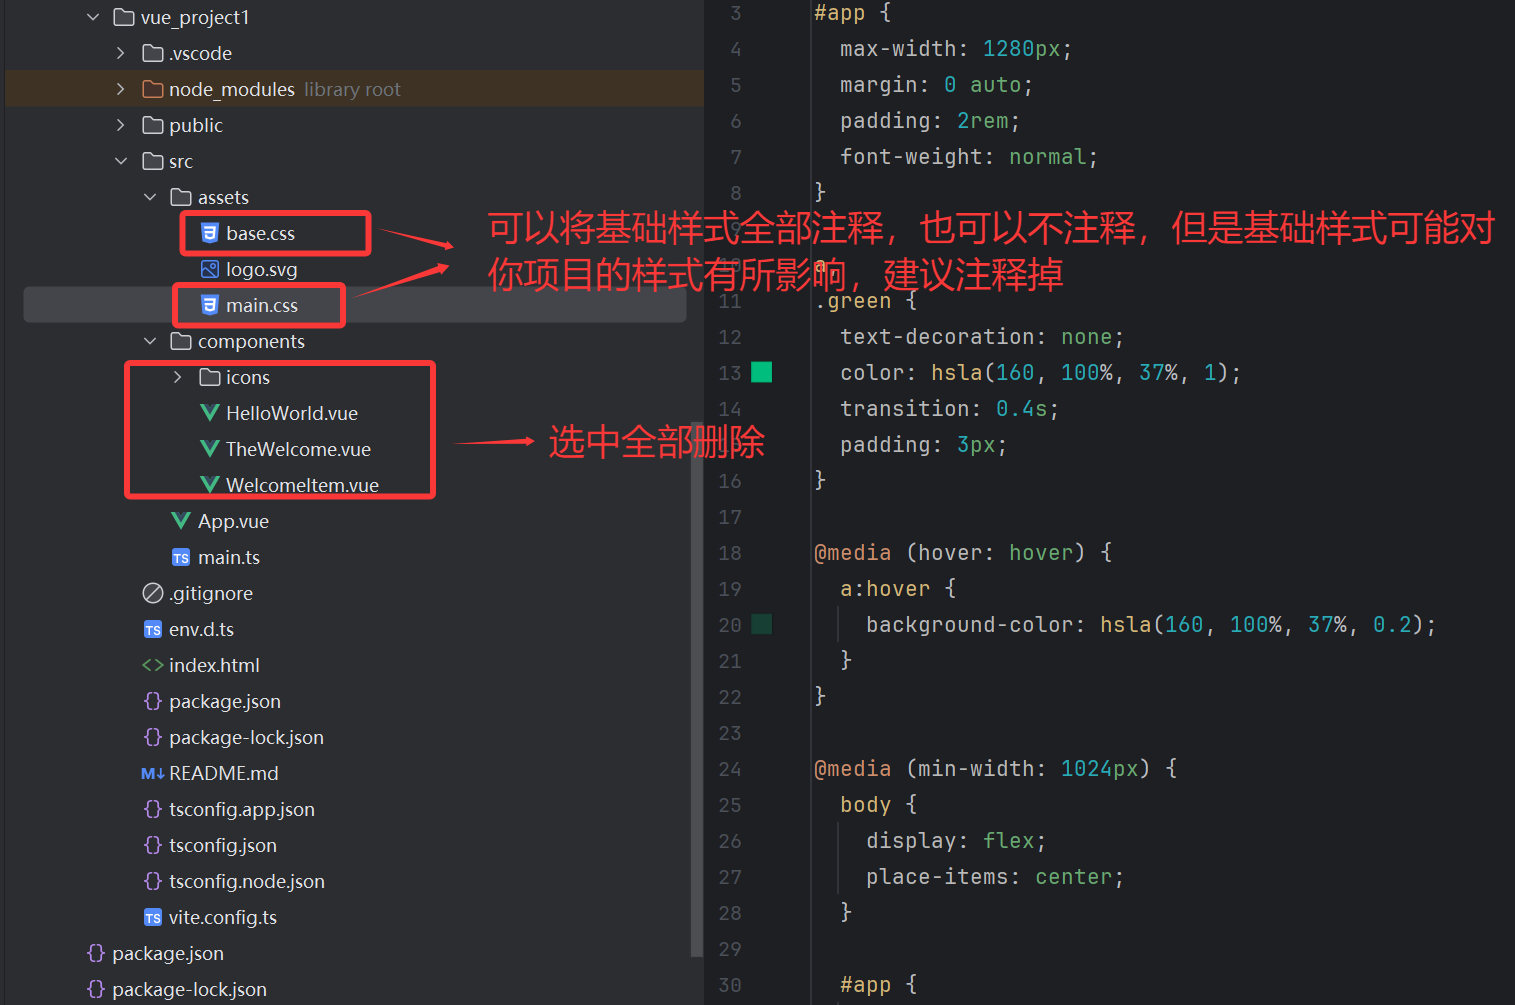Click the Vue icon beside App.vue

(181, 521)
